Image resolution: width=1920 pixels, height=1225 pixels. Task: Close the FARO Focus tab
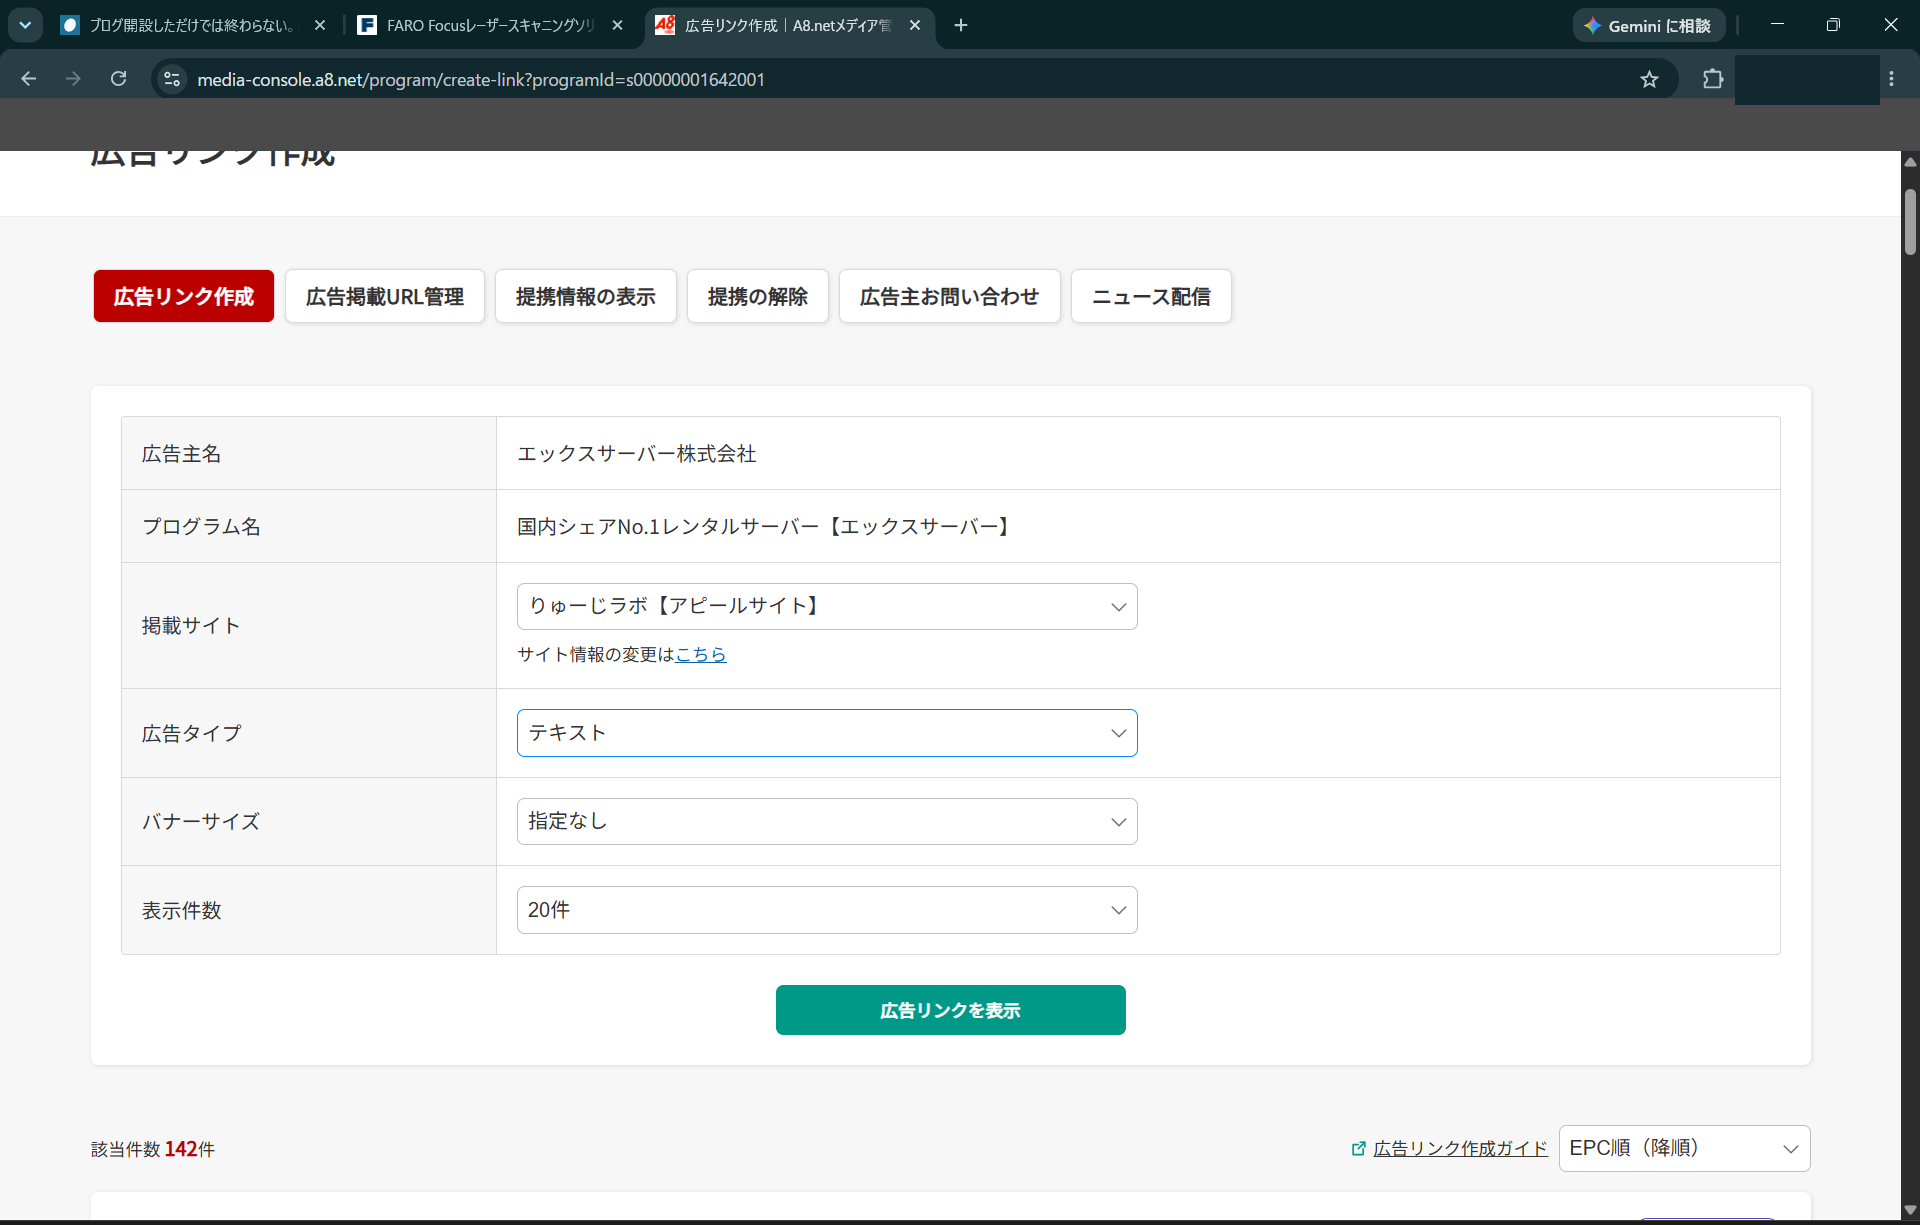pos(617,25)
